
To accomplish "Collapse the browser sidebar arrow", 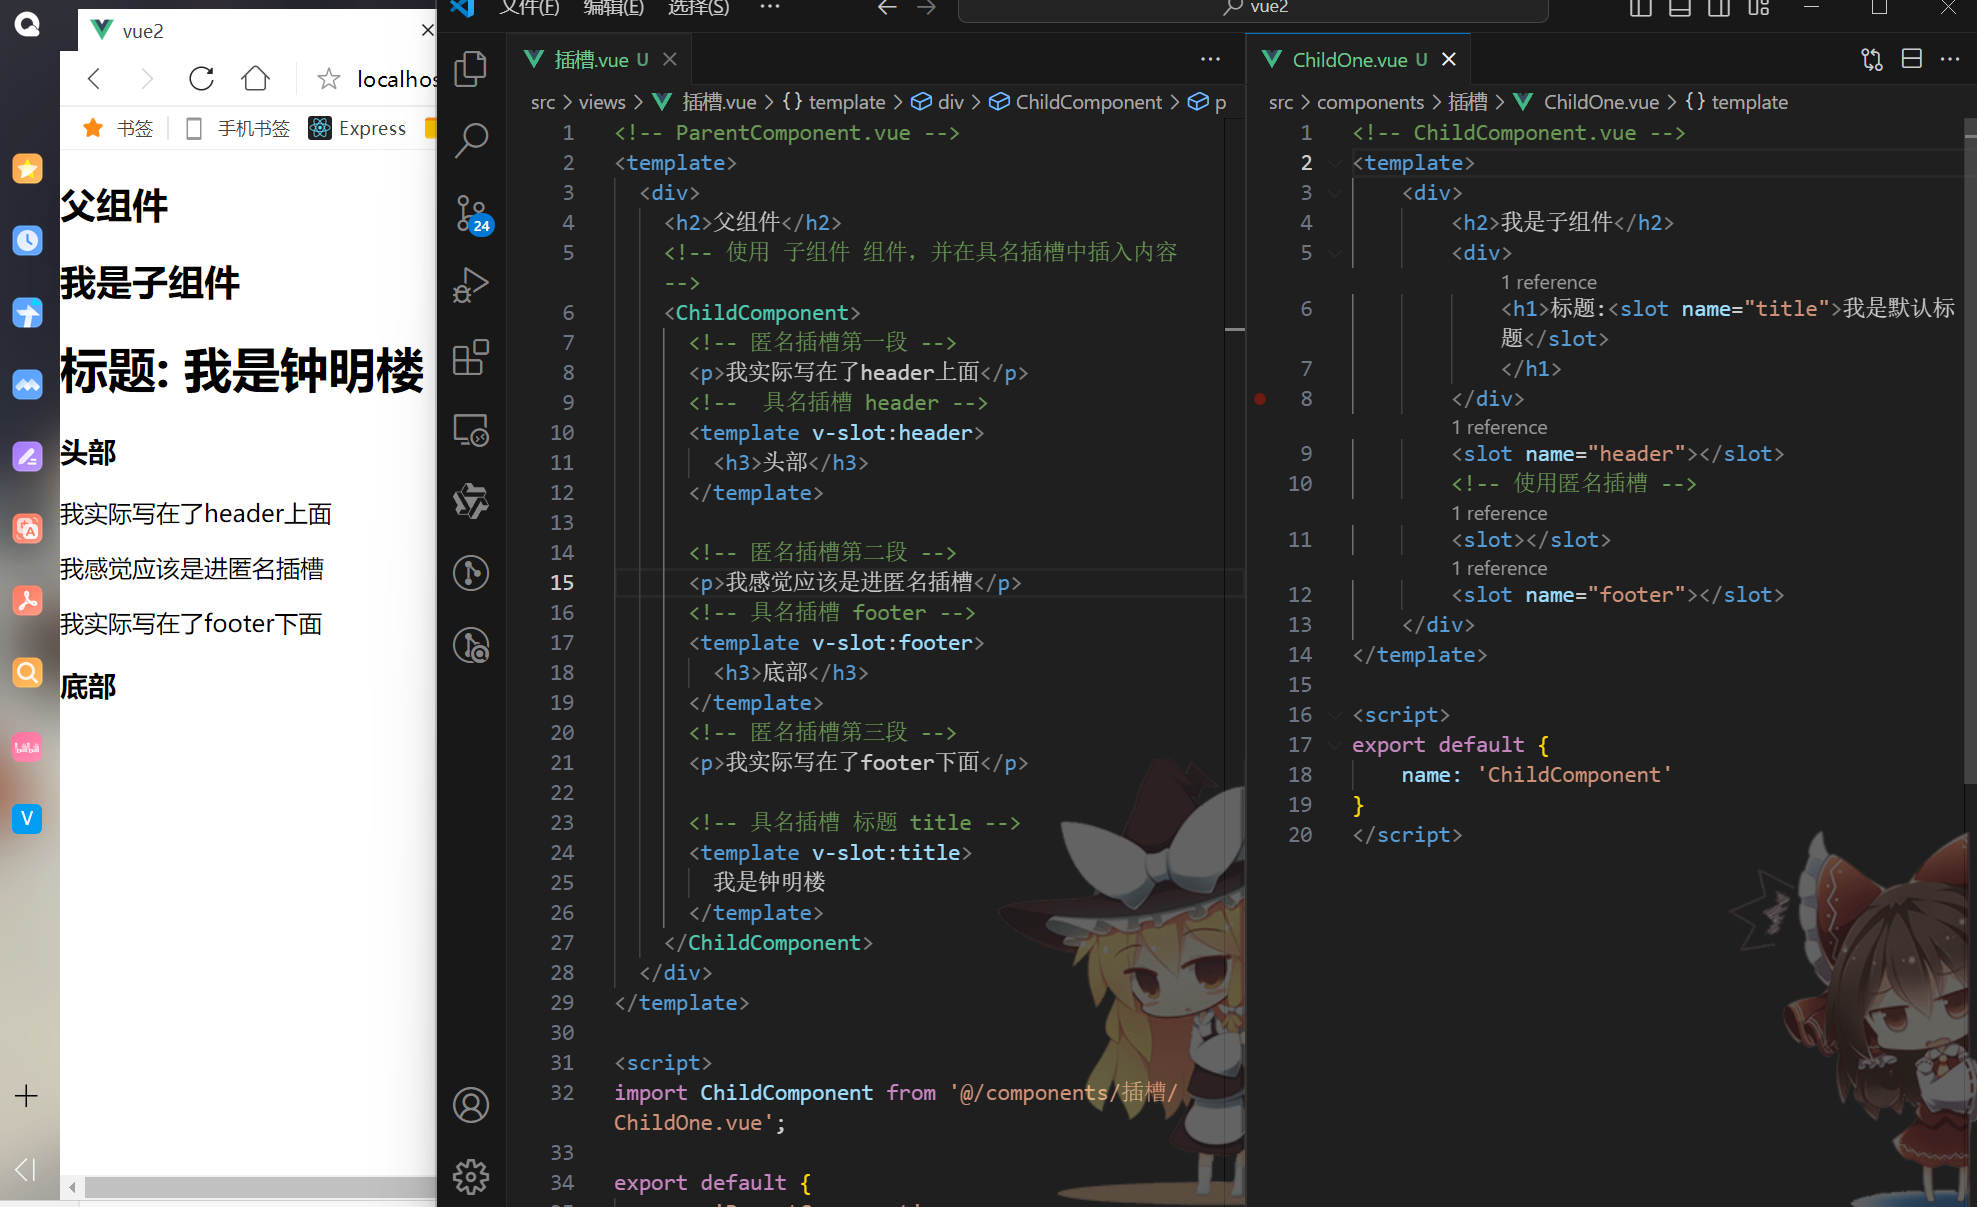I will [25, 1169].
